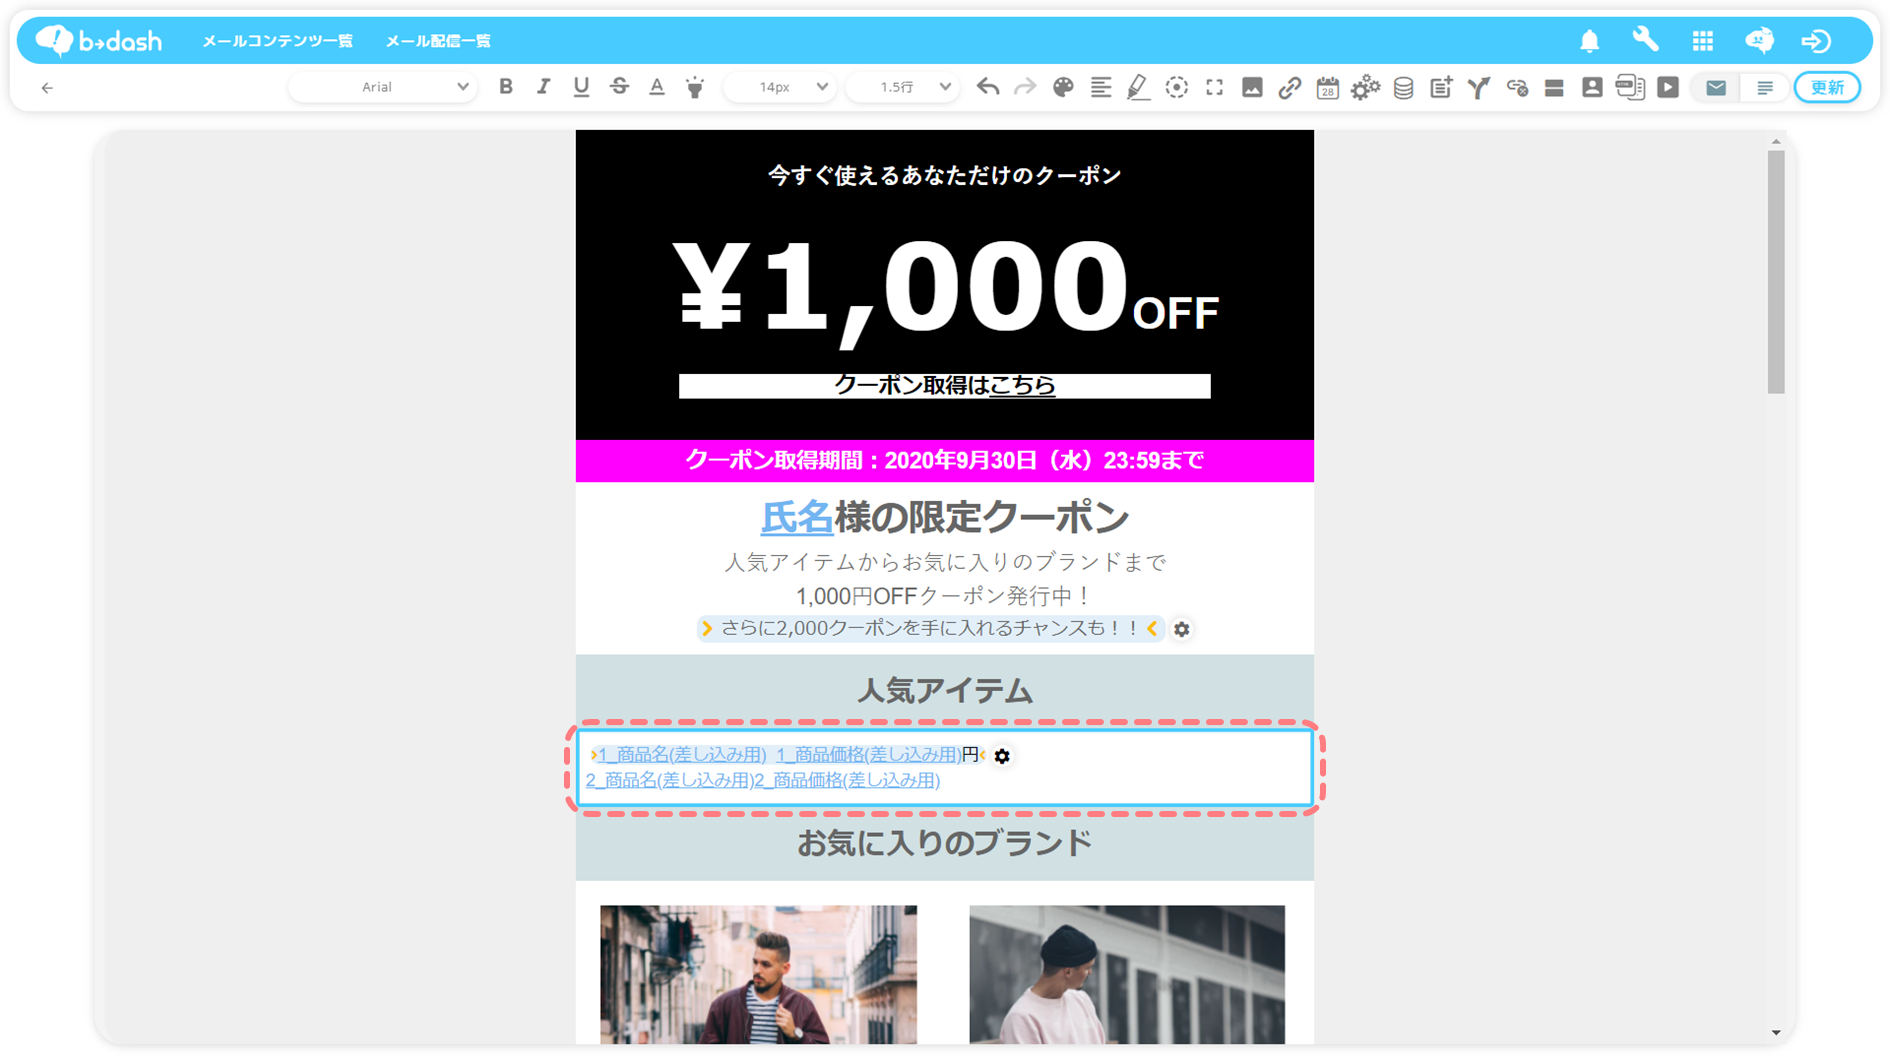Click the vertical scrollbar thumb
The width and height of the screenshot is (1890, 1063).
point(1776,272)
